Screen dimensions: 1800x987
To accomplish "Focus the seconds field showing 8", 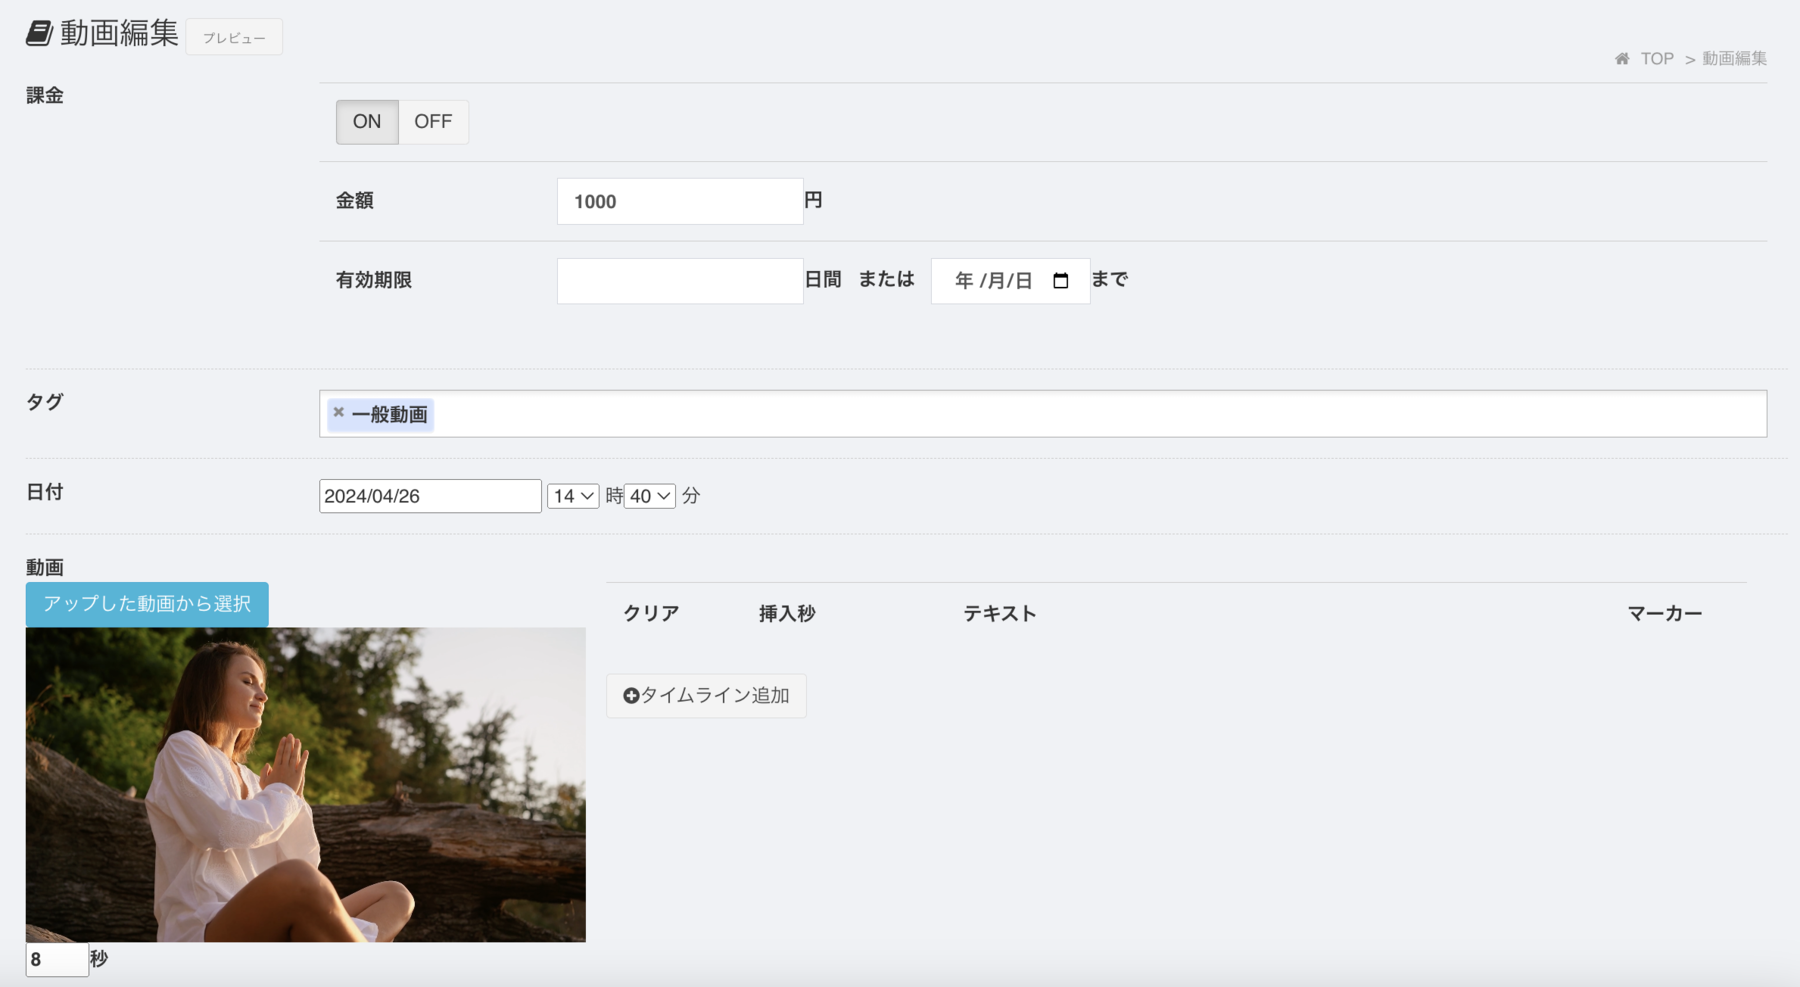I will 57,959.
